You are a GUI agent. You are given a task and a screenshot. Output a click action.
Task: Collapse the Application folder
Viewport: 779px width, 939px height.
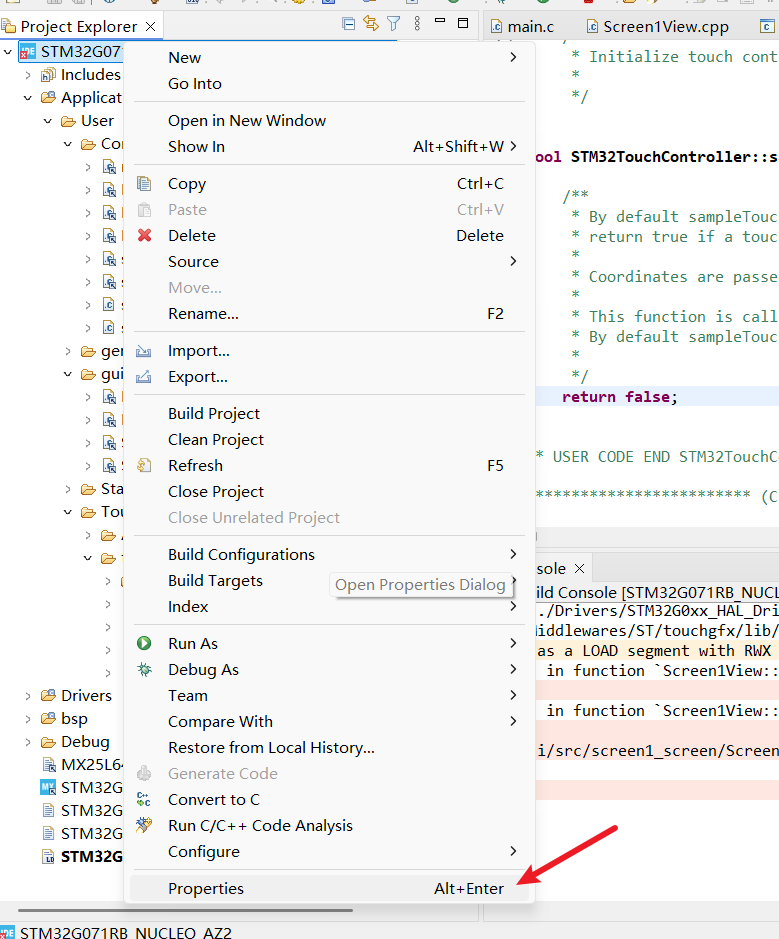28,98
